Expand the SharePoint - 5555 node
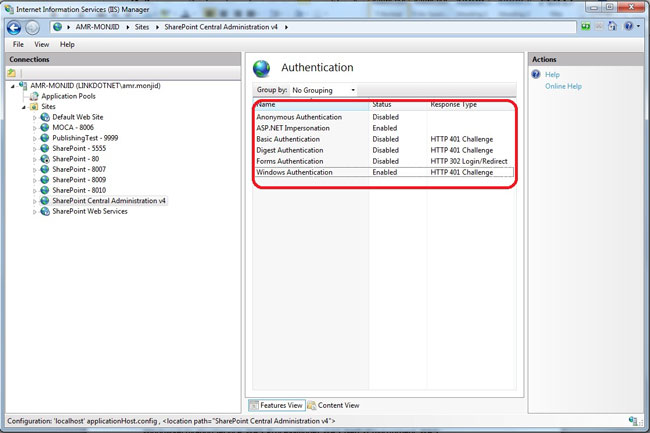Screen dimensions: 650x433 [x=34, y=149]
